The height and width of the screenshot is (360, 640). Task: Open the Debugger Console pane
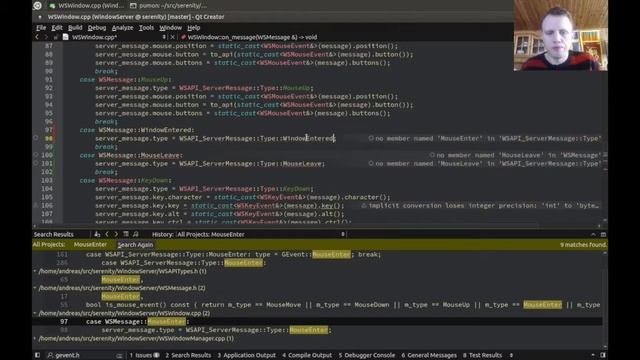pyautogui.click(x=367, y=355)
